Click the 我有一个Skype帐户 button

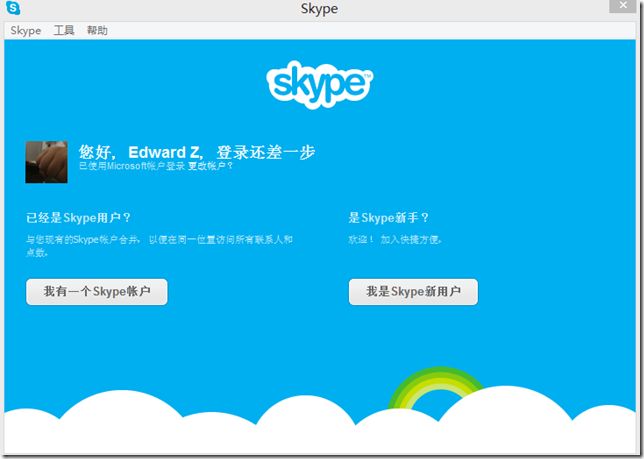[x=97, y=292]
